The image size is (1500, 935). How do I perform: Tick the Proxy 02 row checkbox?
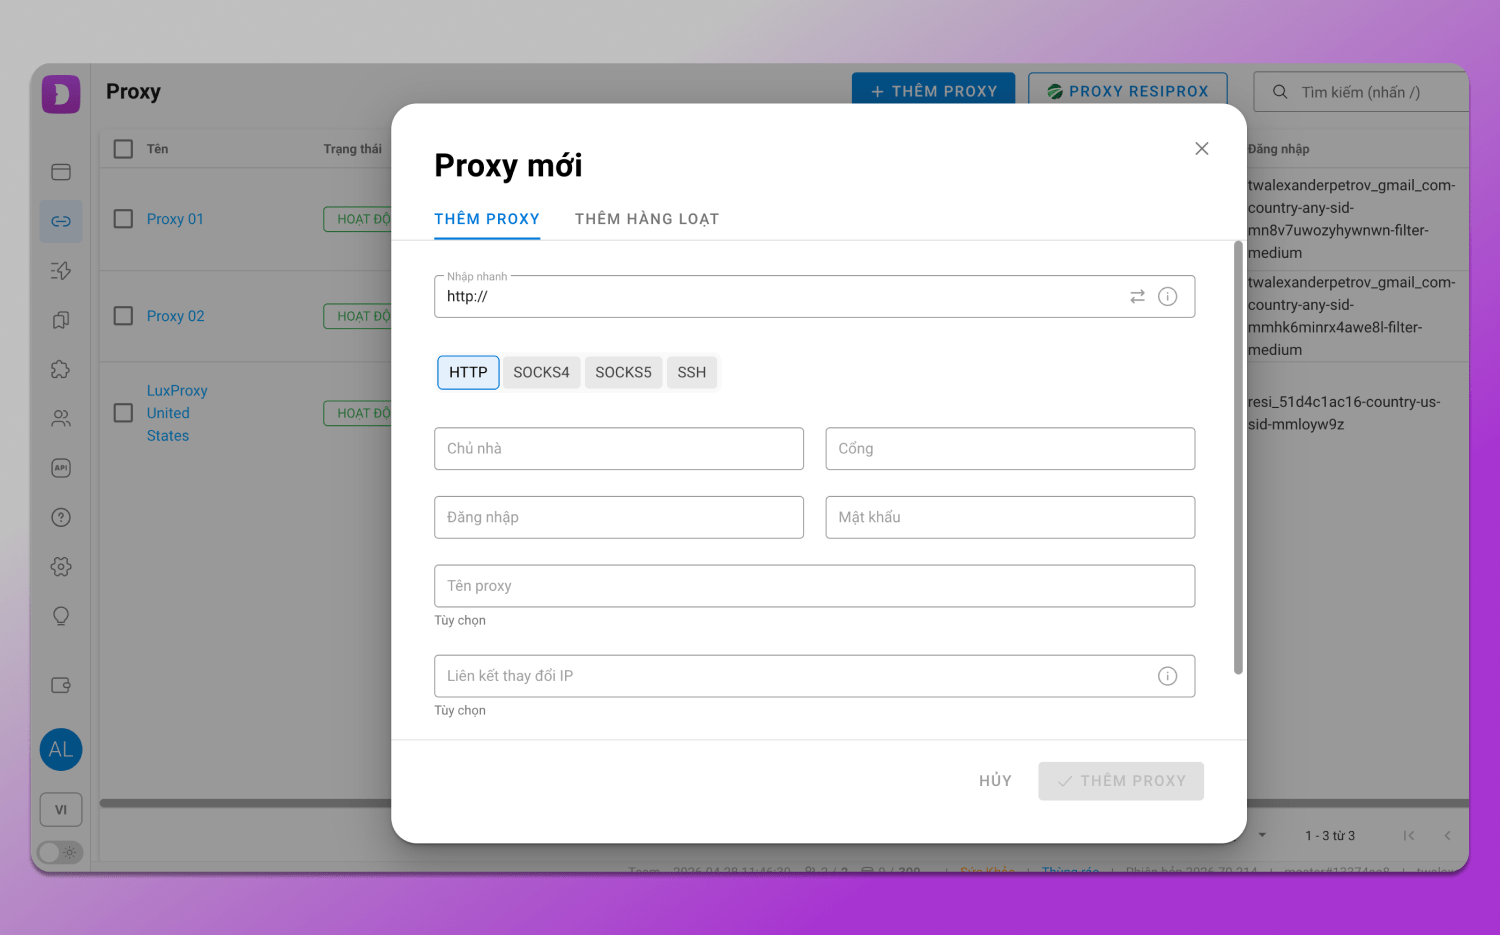pos(123,316)
